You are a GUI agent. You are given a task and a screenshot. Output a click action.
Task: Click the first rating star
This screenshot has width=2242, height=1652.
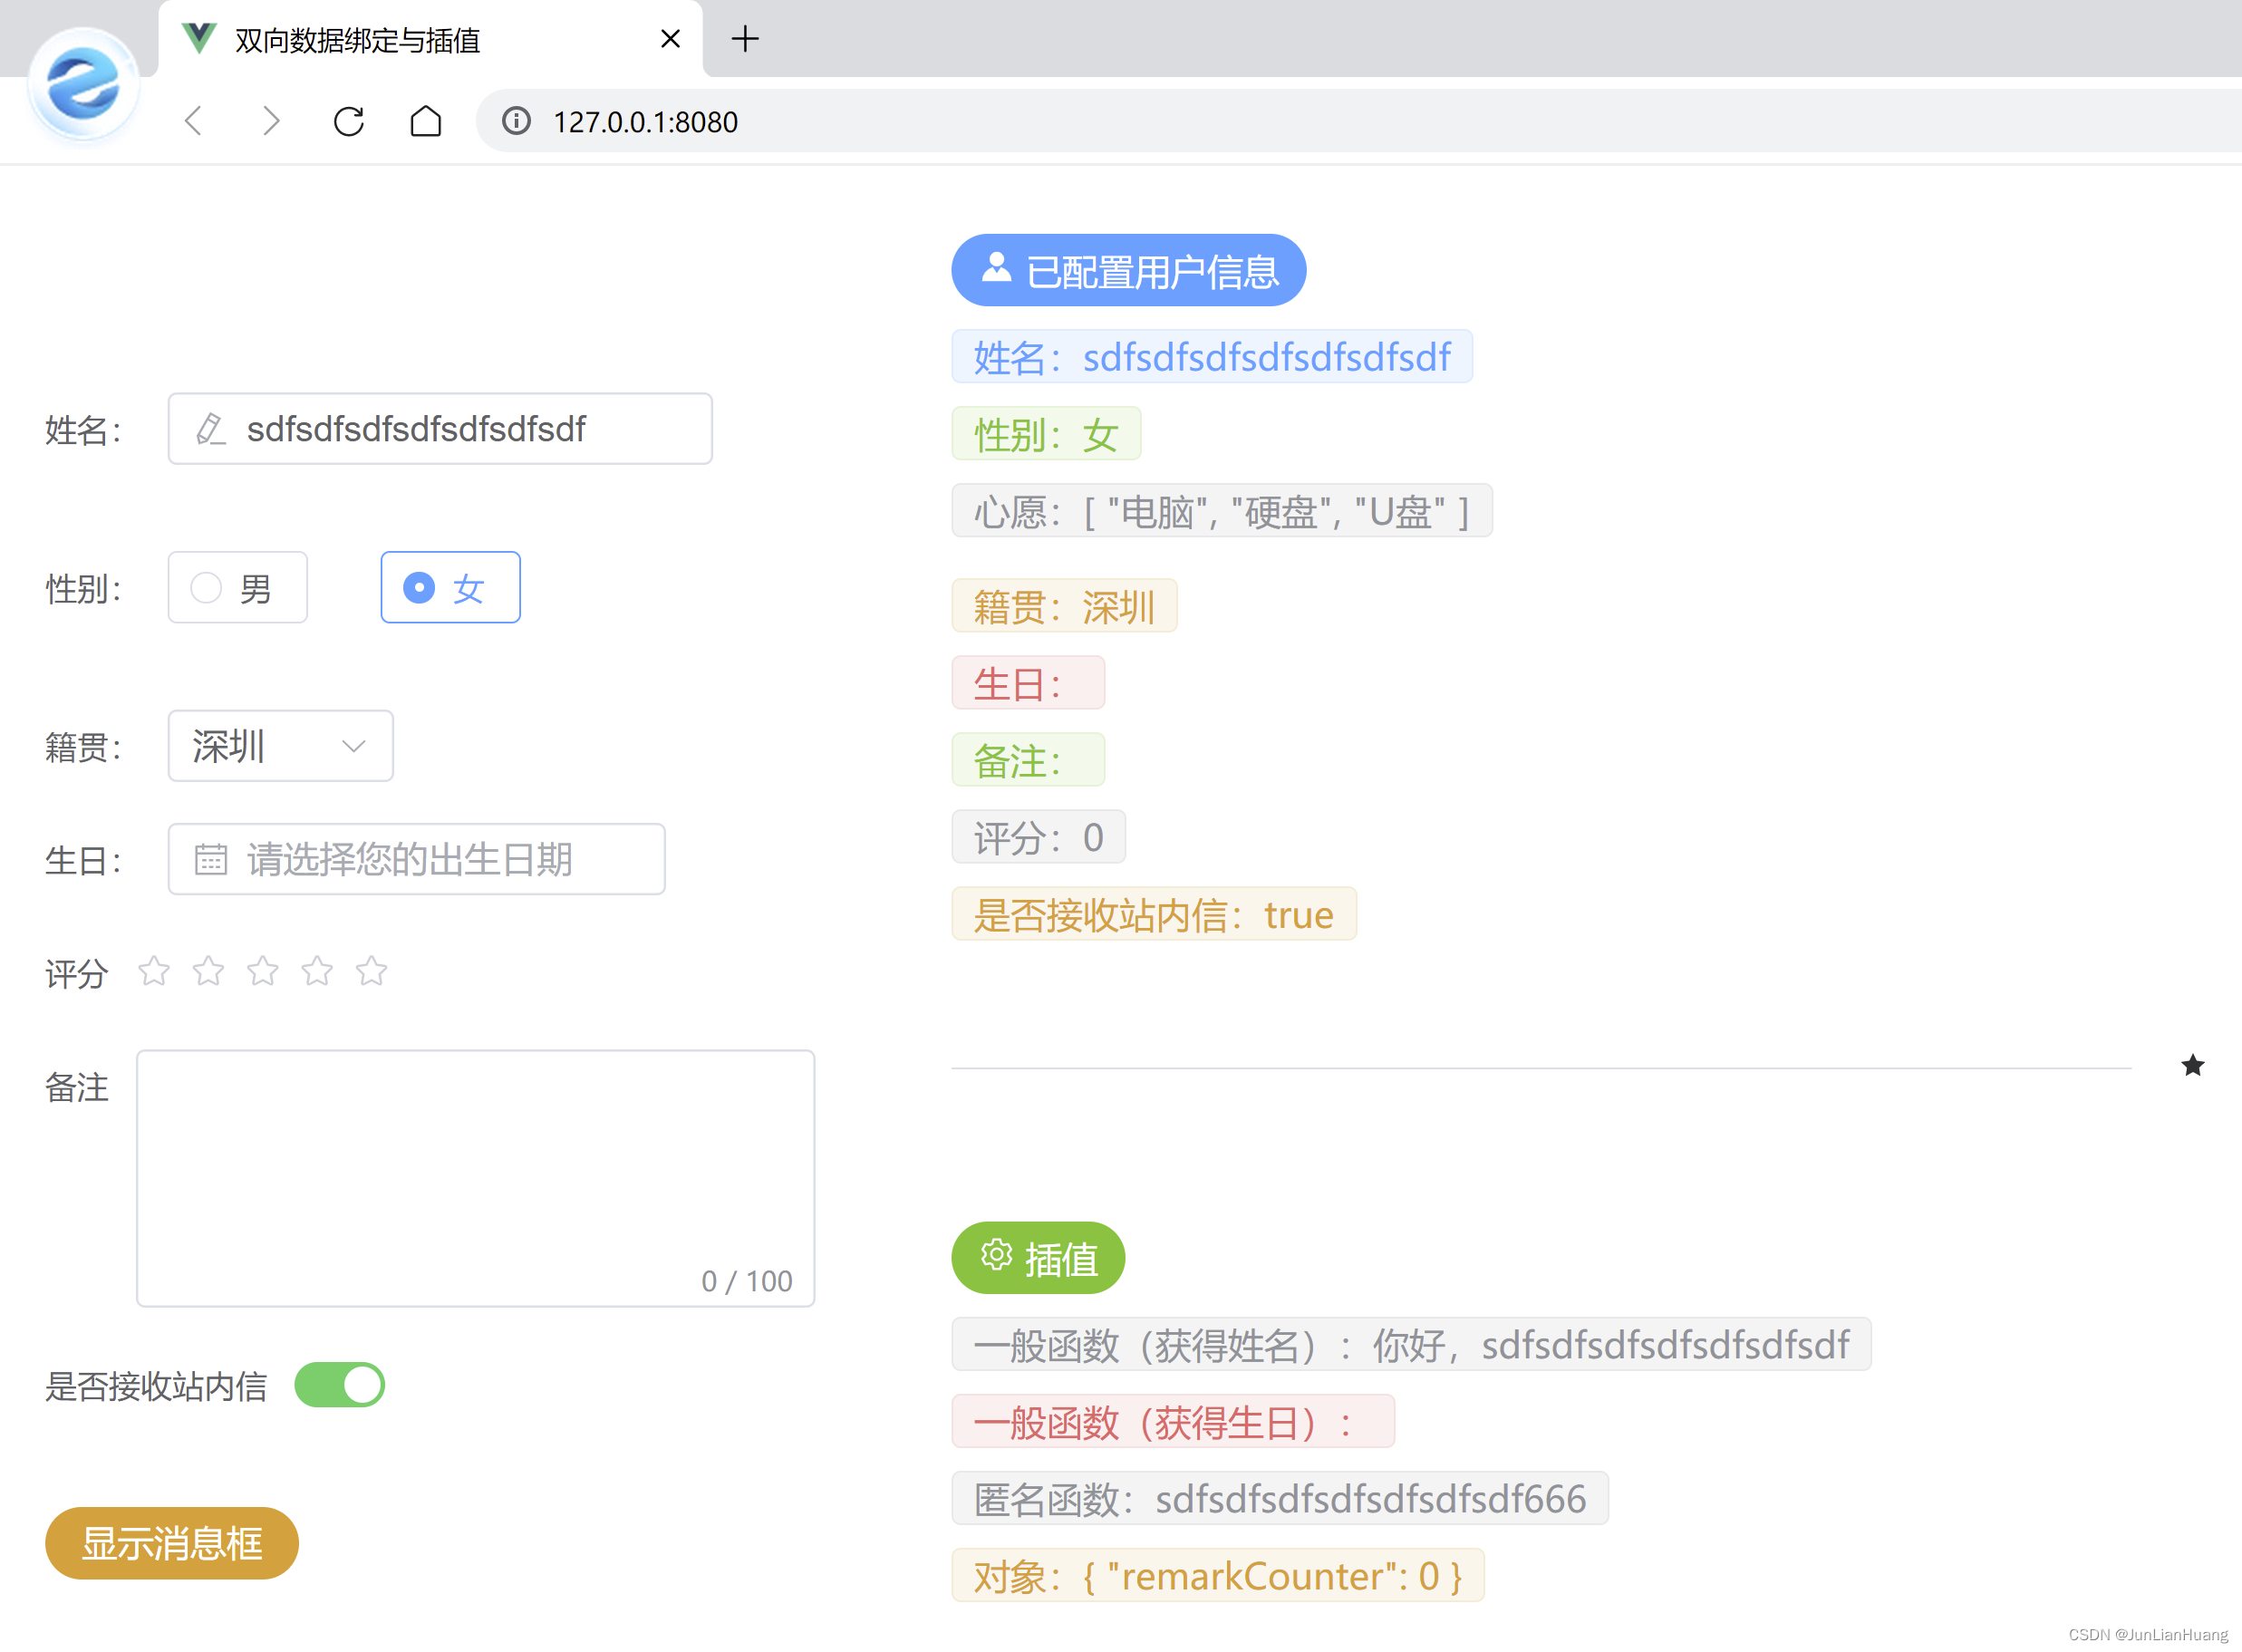pyautogui.click(x=154, y=971)
